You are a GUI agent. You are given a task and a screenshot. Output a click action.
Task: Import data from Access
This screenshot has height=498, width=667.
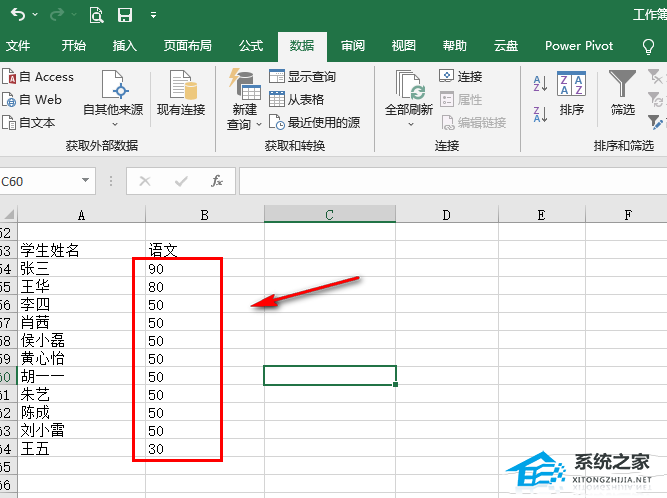pos(45,76)
